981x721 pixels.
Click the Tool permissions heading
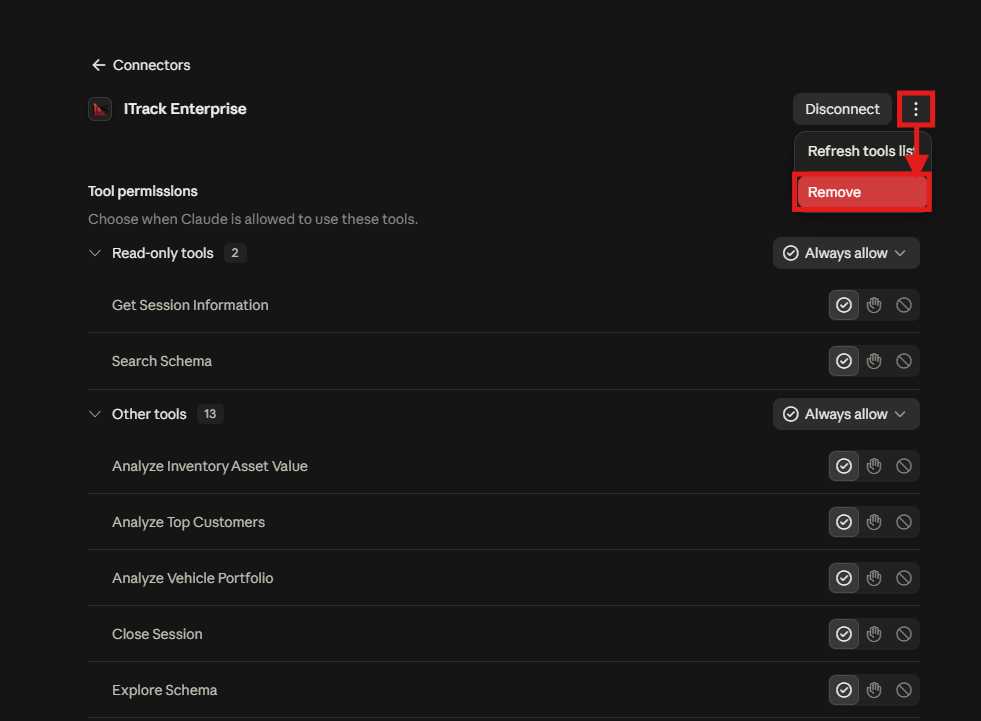coord(143,191)
